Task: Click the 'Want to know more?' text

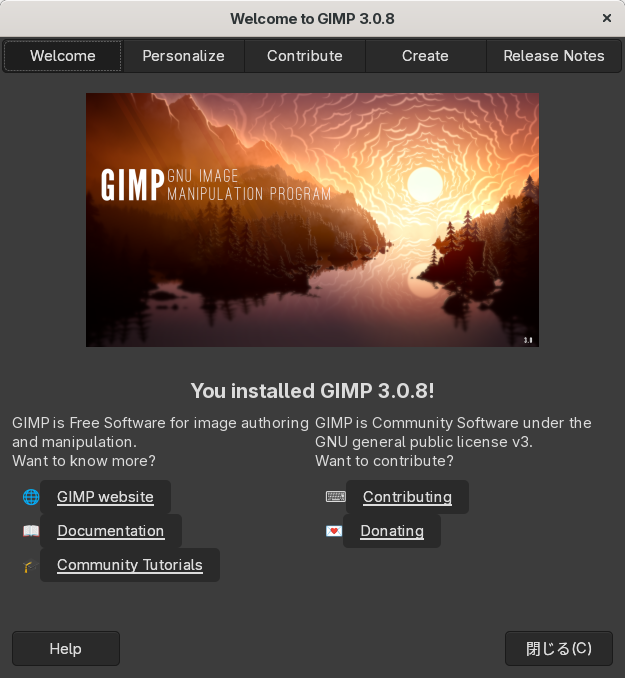Action: click(84, 461)
